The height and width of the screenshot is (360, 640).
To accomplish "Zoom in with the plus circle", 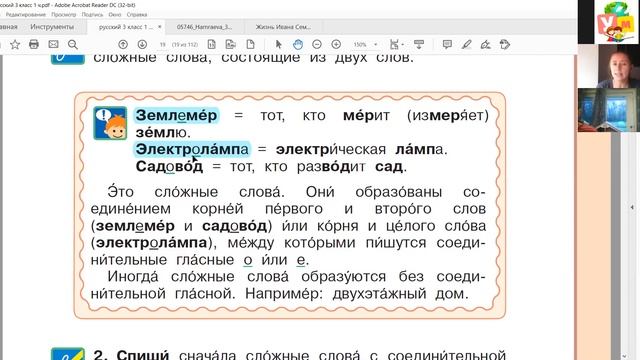I will click(336, 44).
